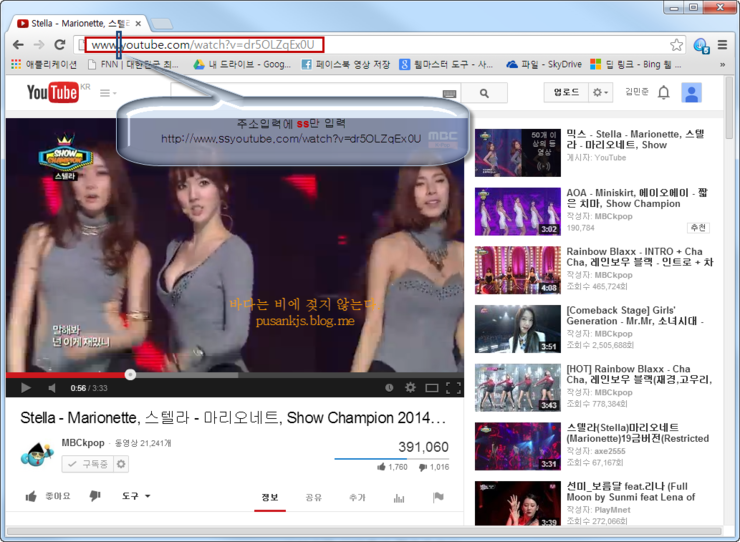This screenshot has width=740, height=542.
Task: Enter fullscreen mode in the player
Action: coord(453,388)
